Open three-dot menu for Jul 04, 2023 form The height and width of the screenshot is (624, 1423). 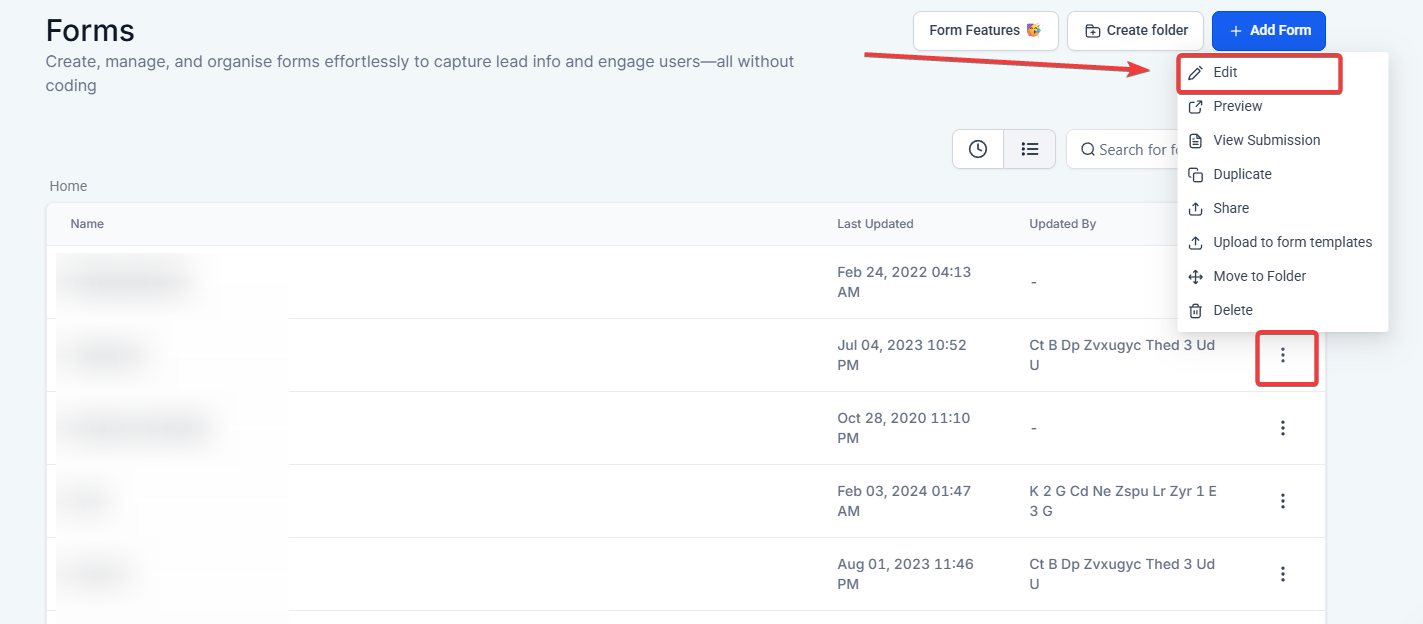click(x=1283, y=355)
